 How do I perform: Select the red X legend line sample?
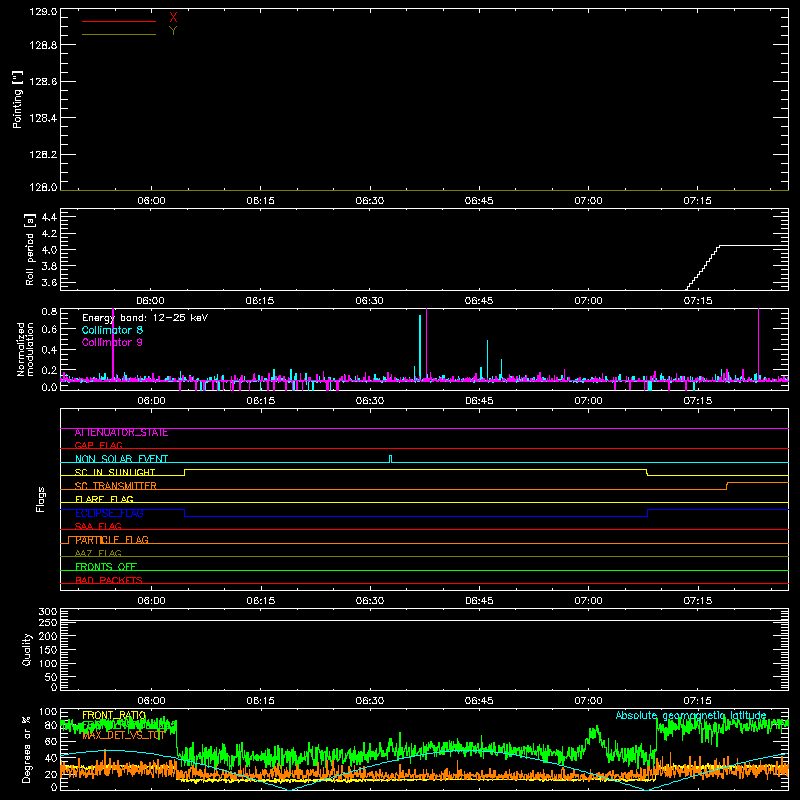[x=119, y=21]
